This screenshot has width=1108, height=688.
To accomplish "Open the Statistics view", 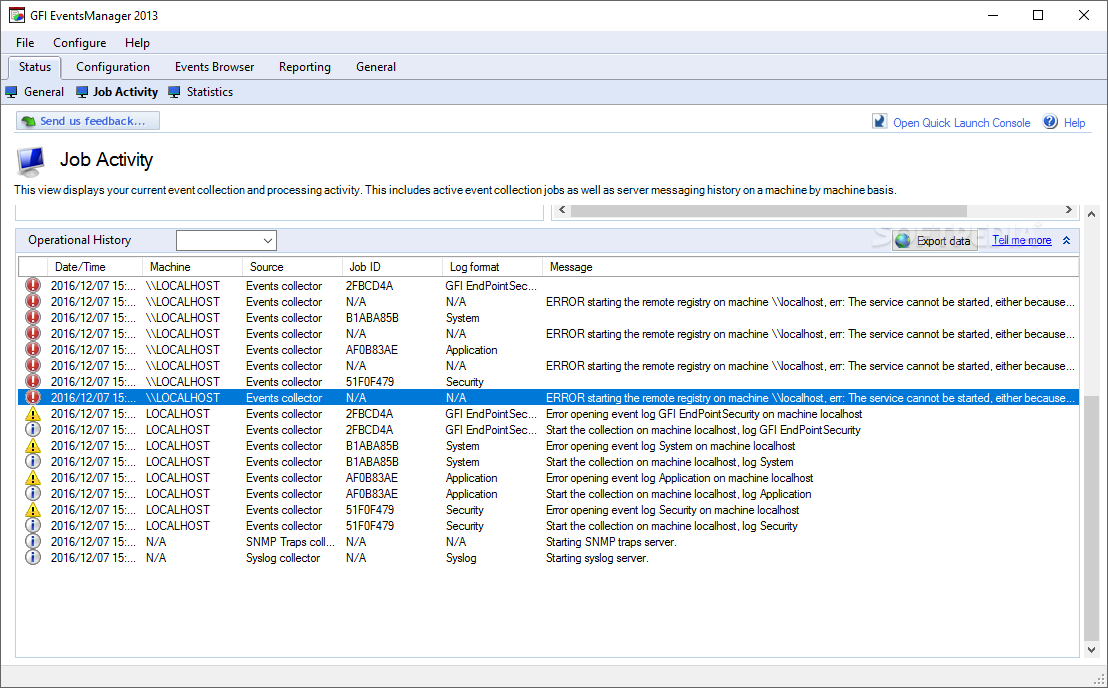I will click(209, 92).
